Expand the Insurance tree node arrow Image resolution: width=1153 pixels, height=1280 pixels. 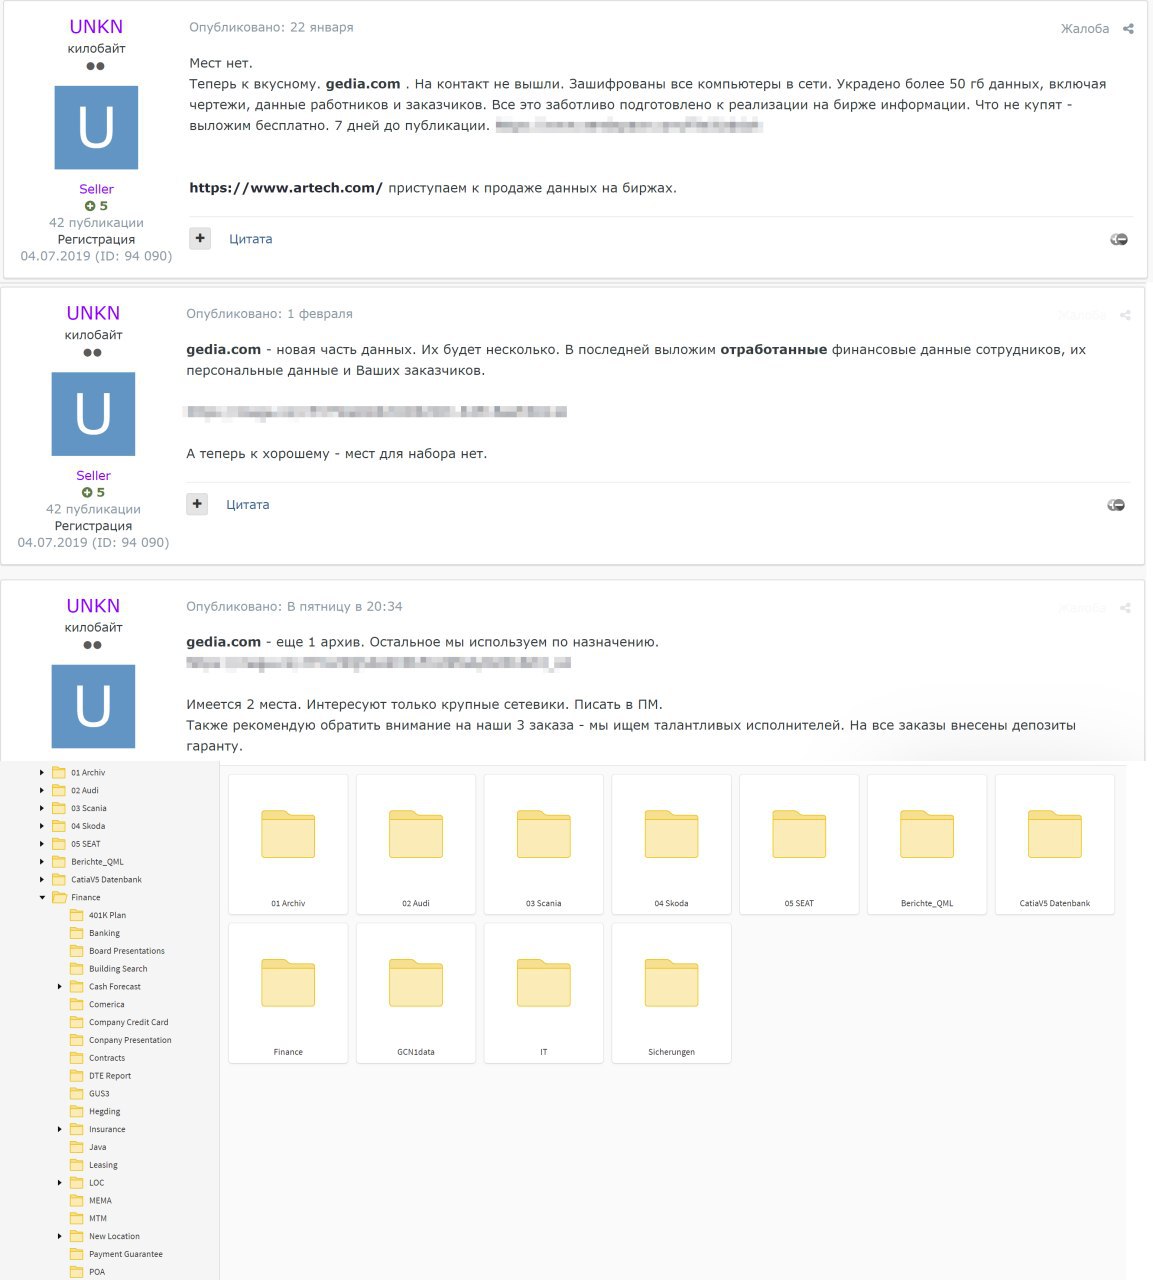coord(60,1129)
